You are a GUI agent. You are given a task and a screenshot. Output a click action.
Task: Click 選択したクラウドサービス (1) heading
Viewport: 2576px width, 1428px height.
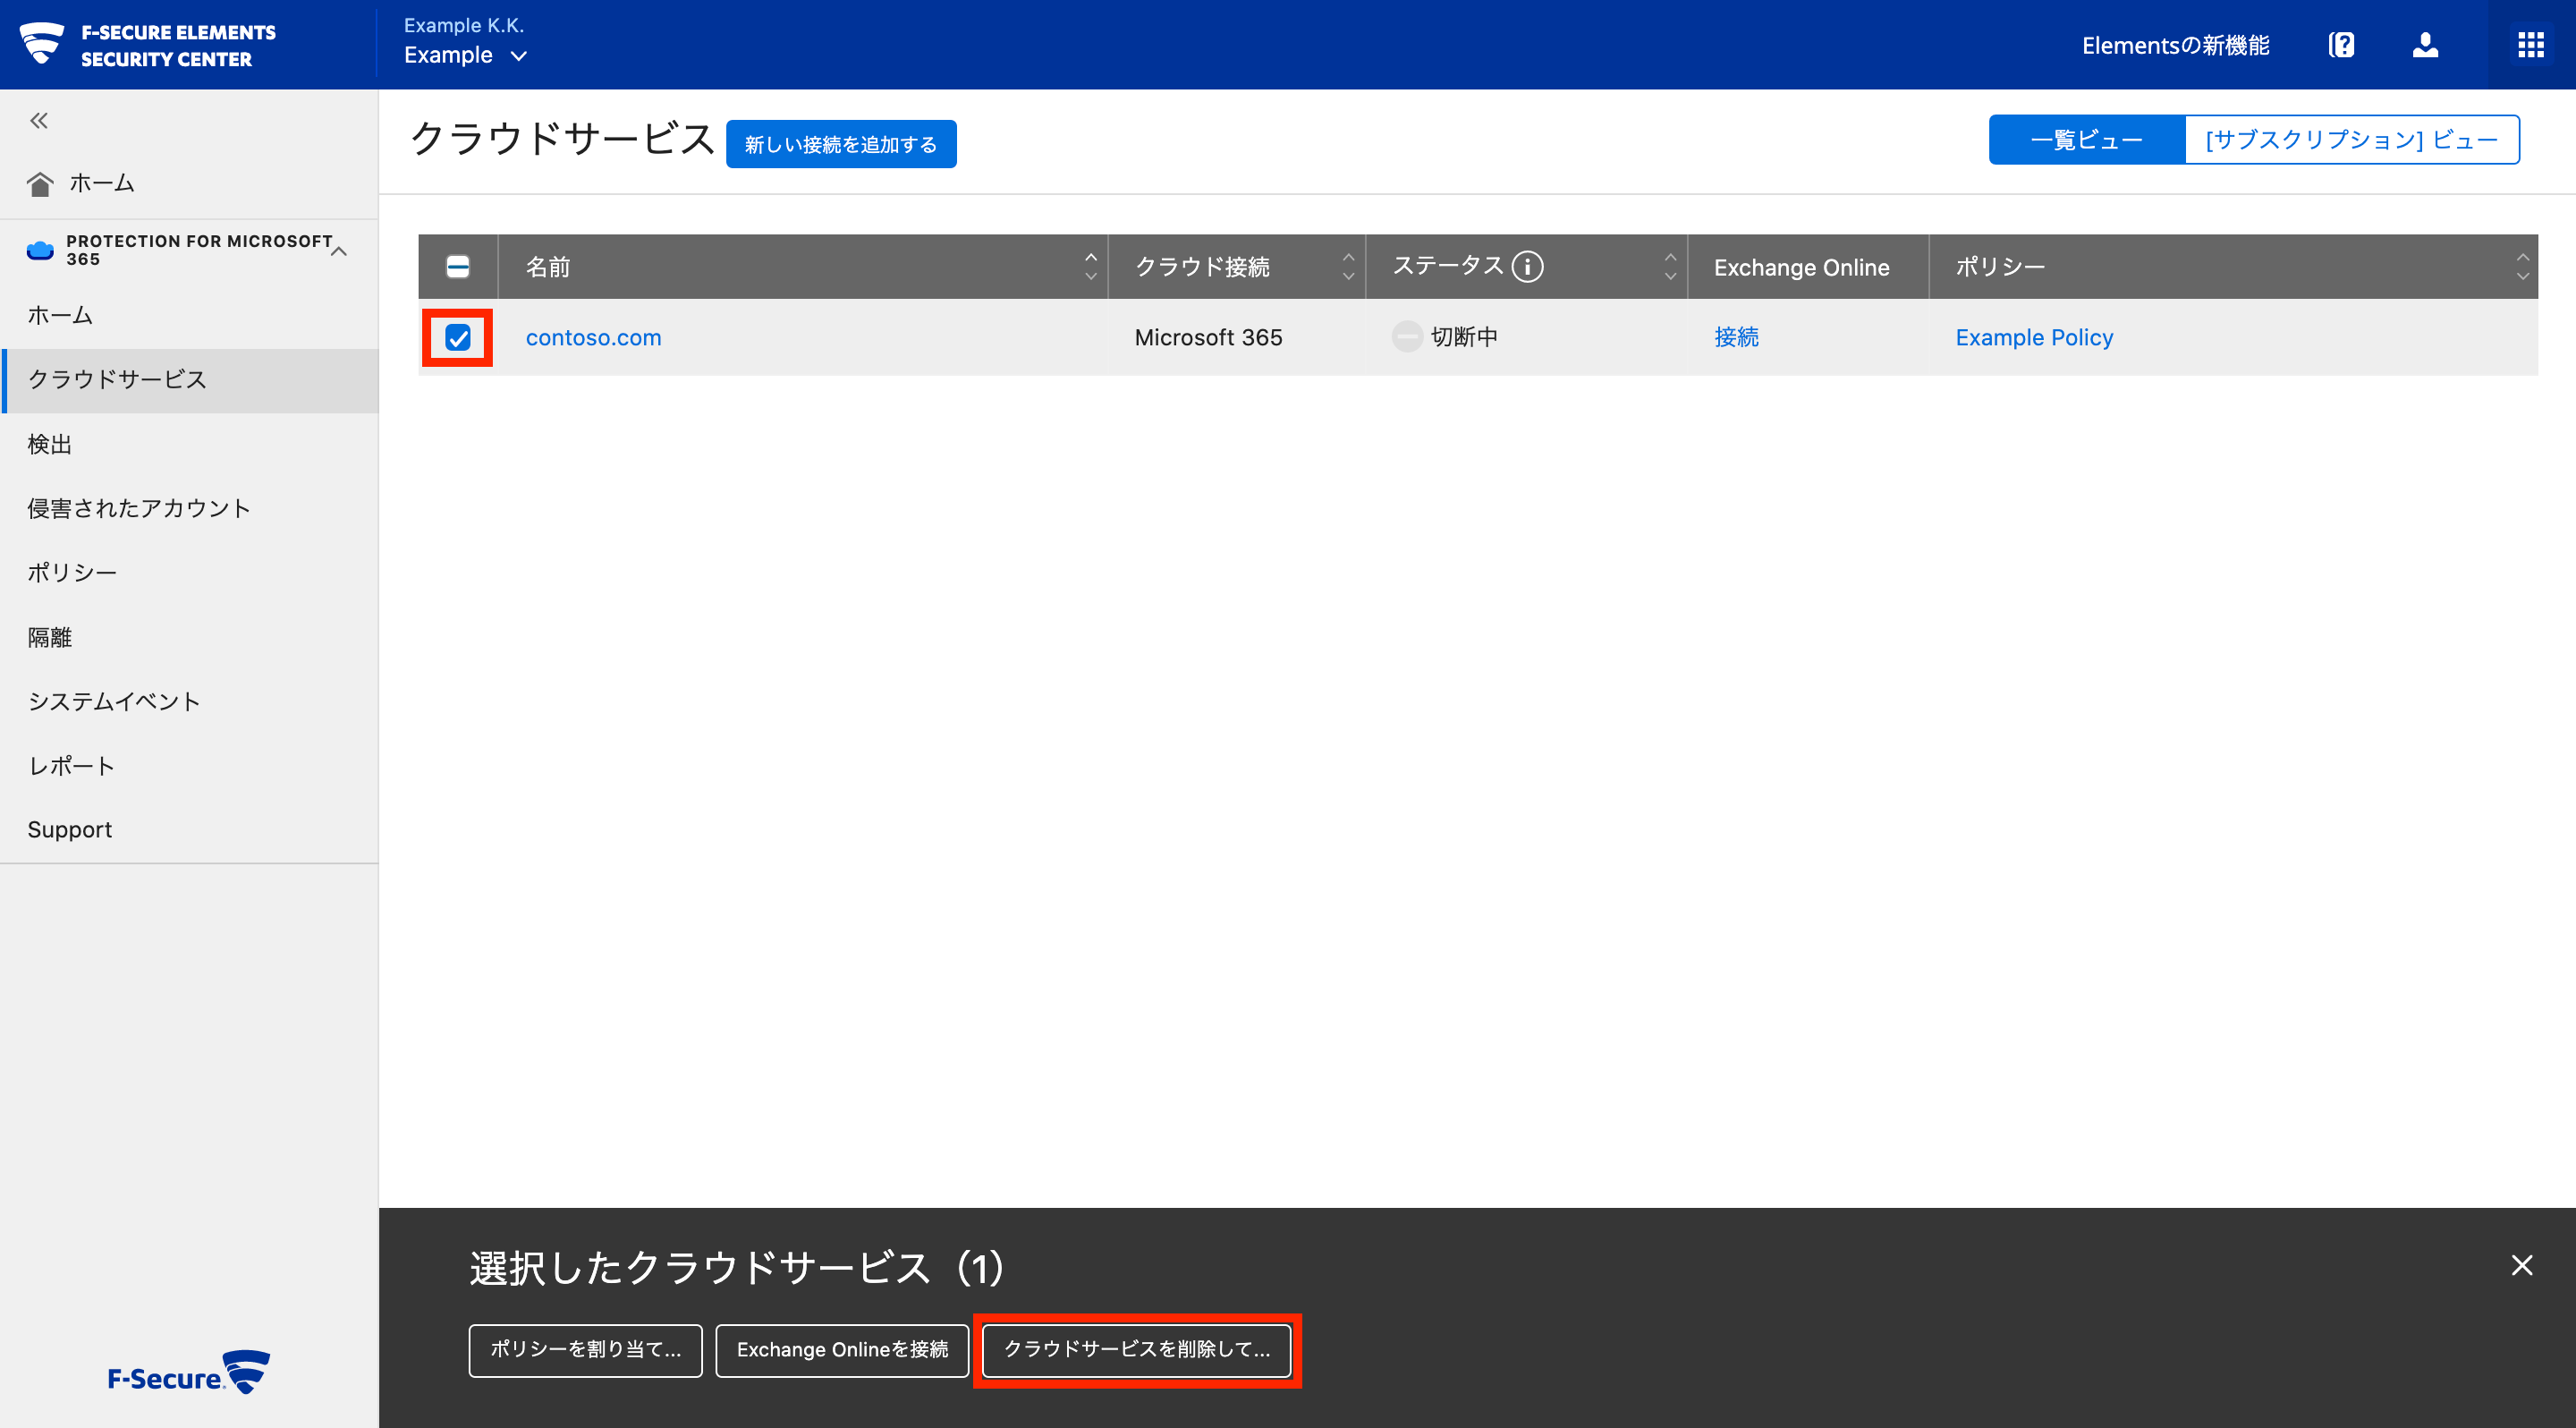[737, 1268]
